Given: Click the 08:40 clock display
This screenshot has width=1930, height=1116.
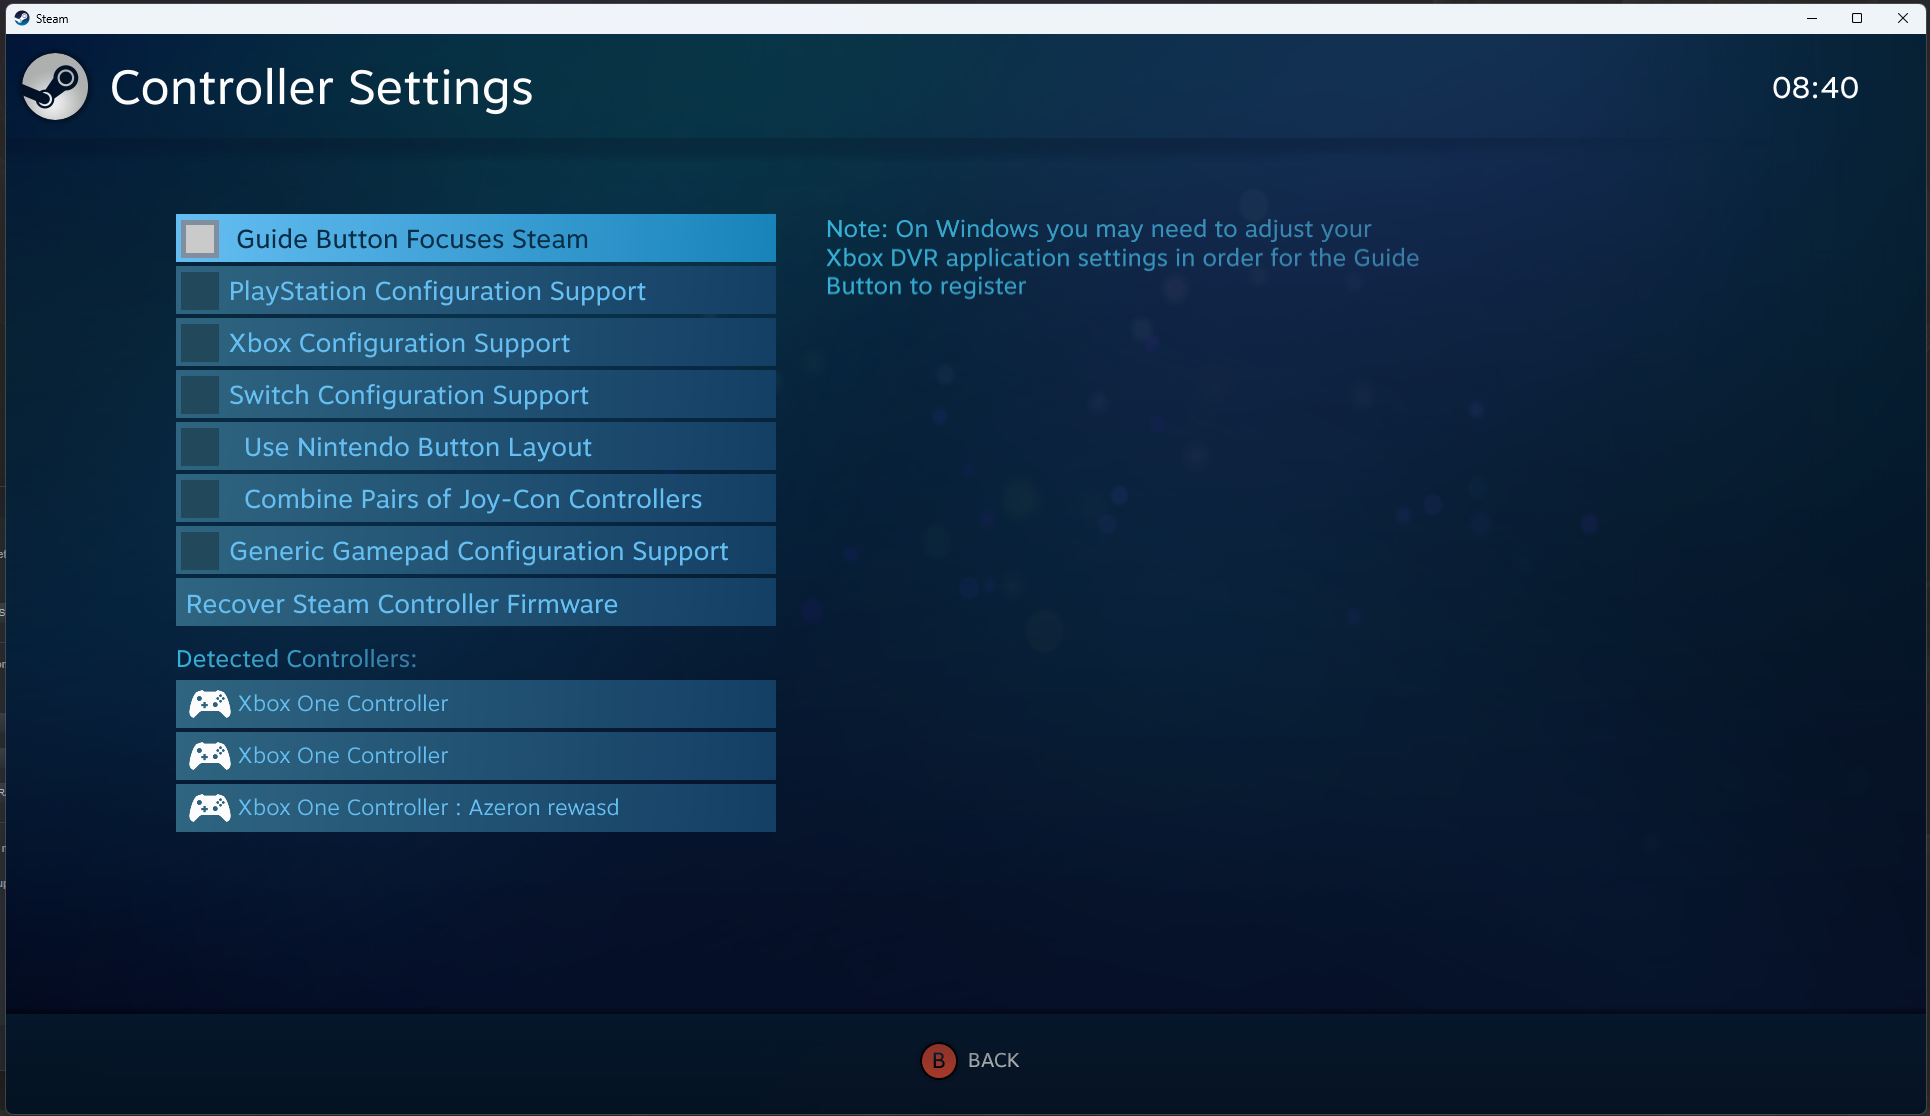Looking at the screenshot, I should coord(1815,88).
